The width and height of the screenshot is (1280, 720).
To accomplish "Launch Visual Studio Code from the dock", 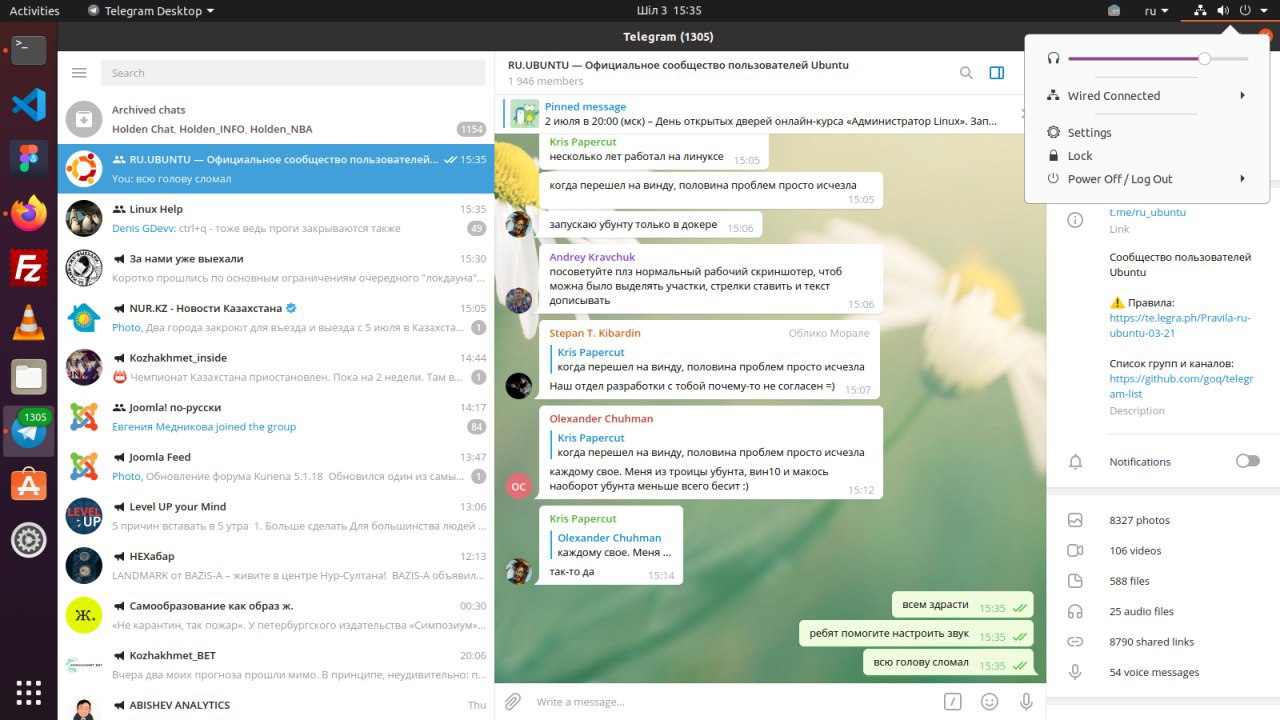I will click(29, 104).
